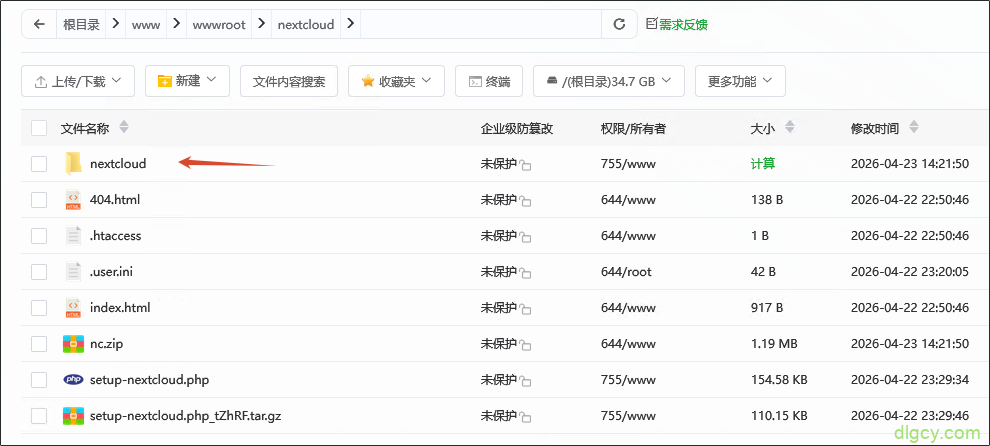The height and width of the screenshot is (446, 990).
Task: Open the 新建 dropdown
Action: pos(187,81)
